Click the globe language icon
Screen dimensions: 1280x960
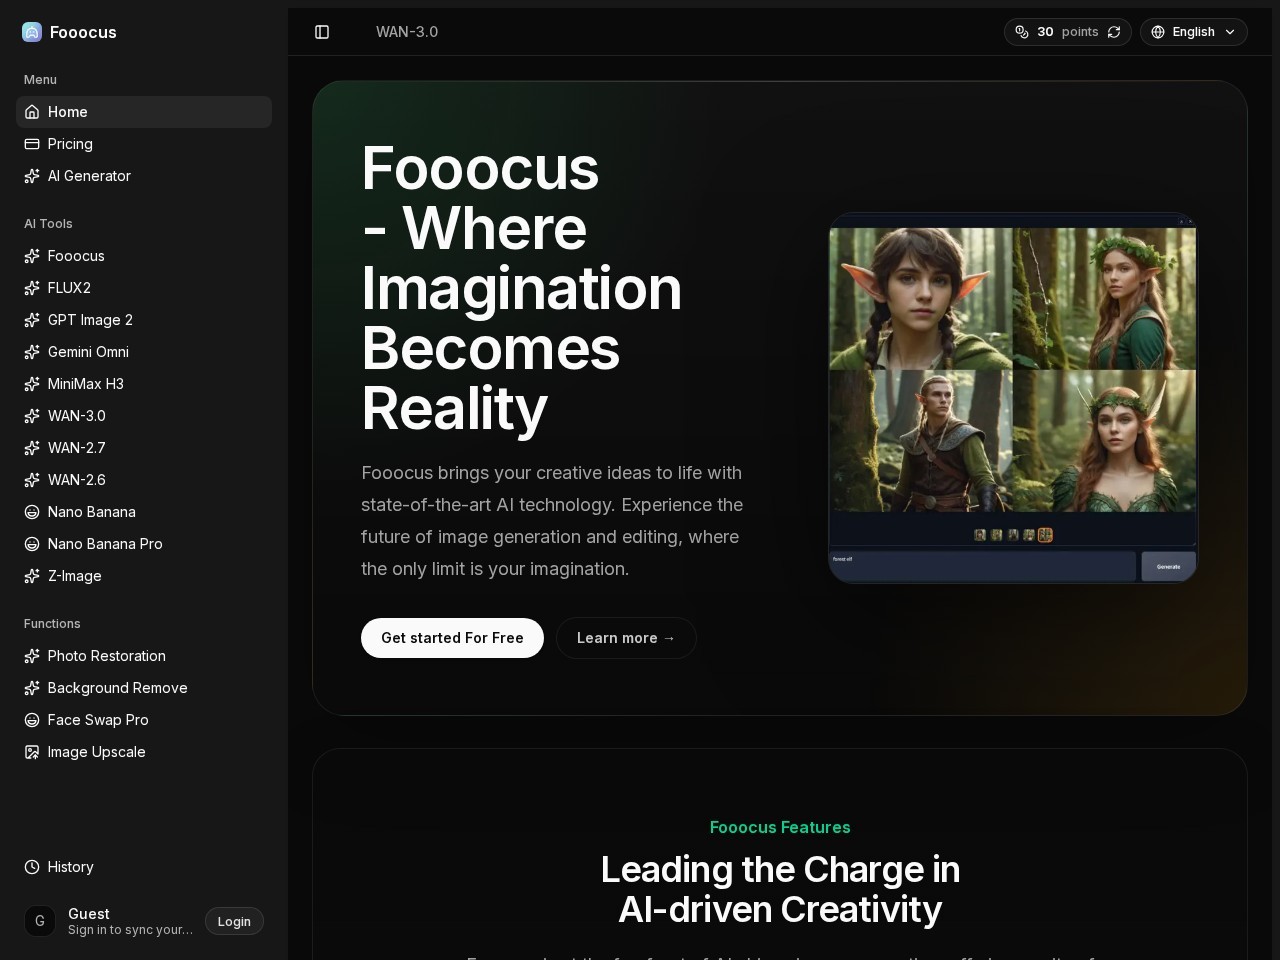1158,32
